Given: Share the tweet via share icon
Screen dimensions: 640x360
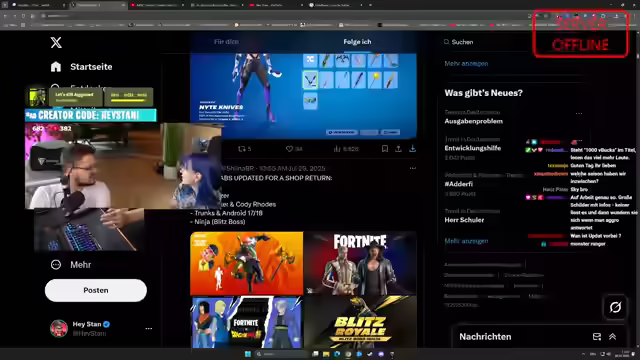Looking at the screenshot, I should [x=398, y=149].
